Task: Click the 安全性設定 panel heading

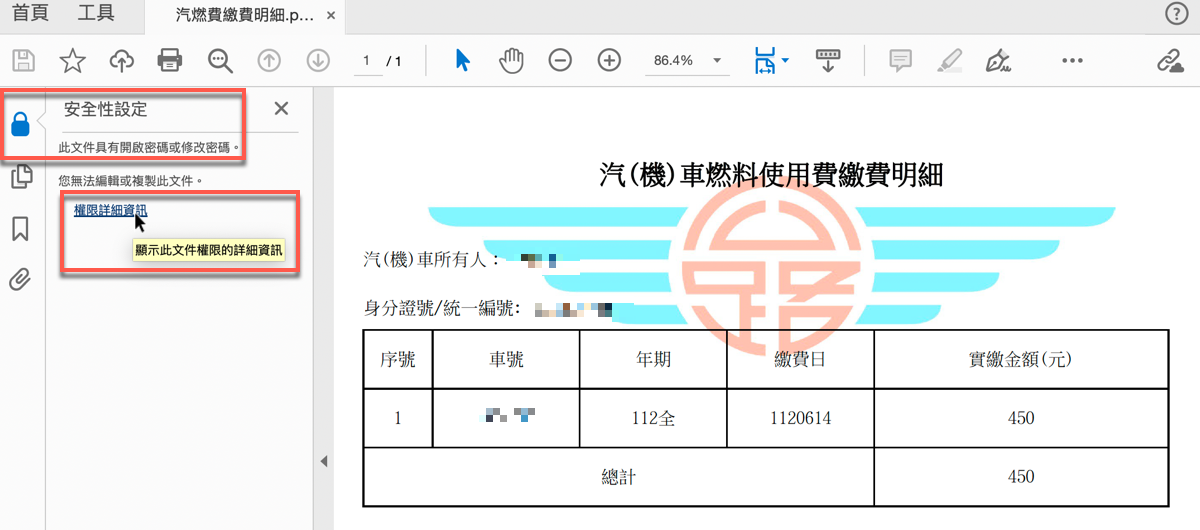Action: pyautogui.click(x=105, y=109)
